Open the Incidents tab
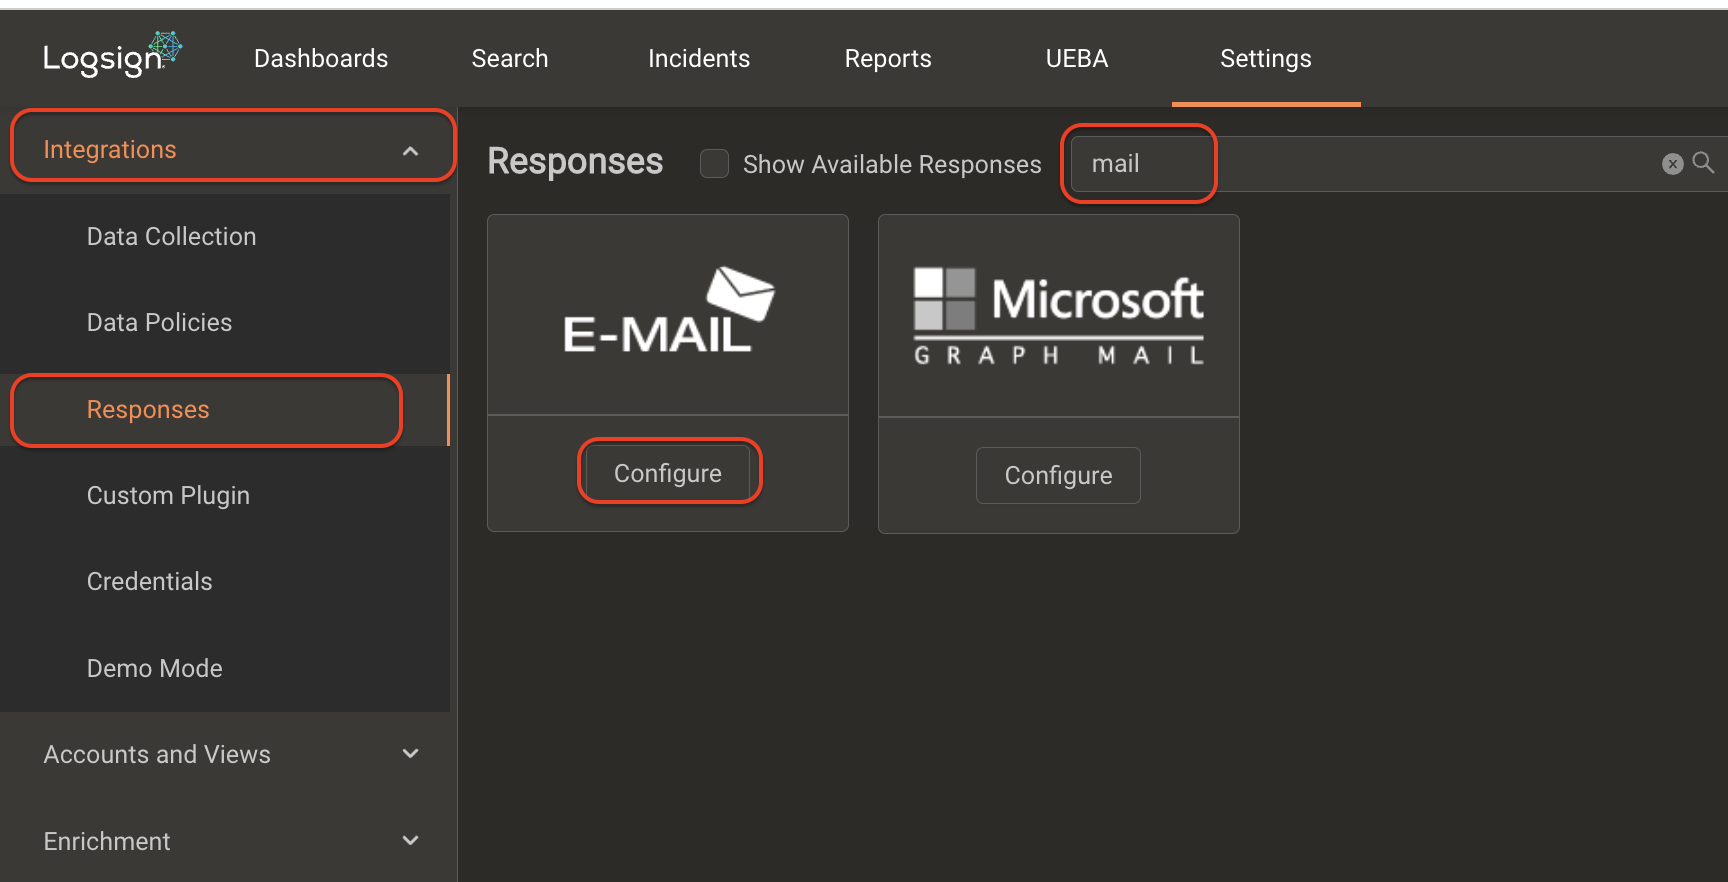This screenshot has height=882, width=1728. (699, 59)
